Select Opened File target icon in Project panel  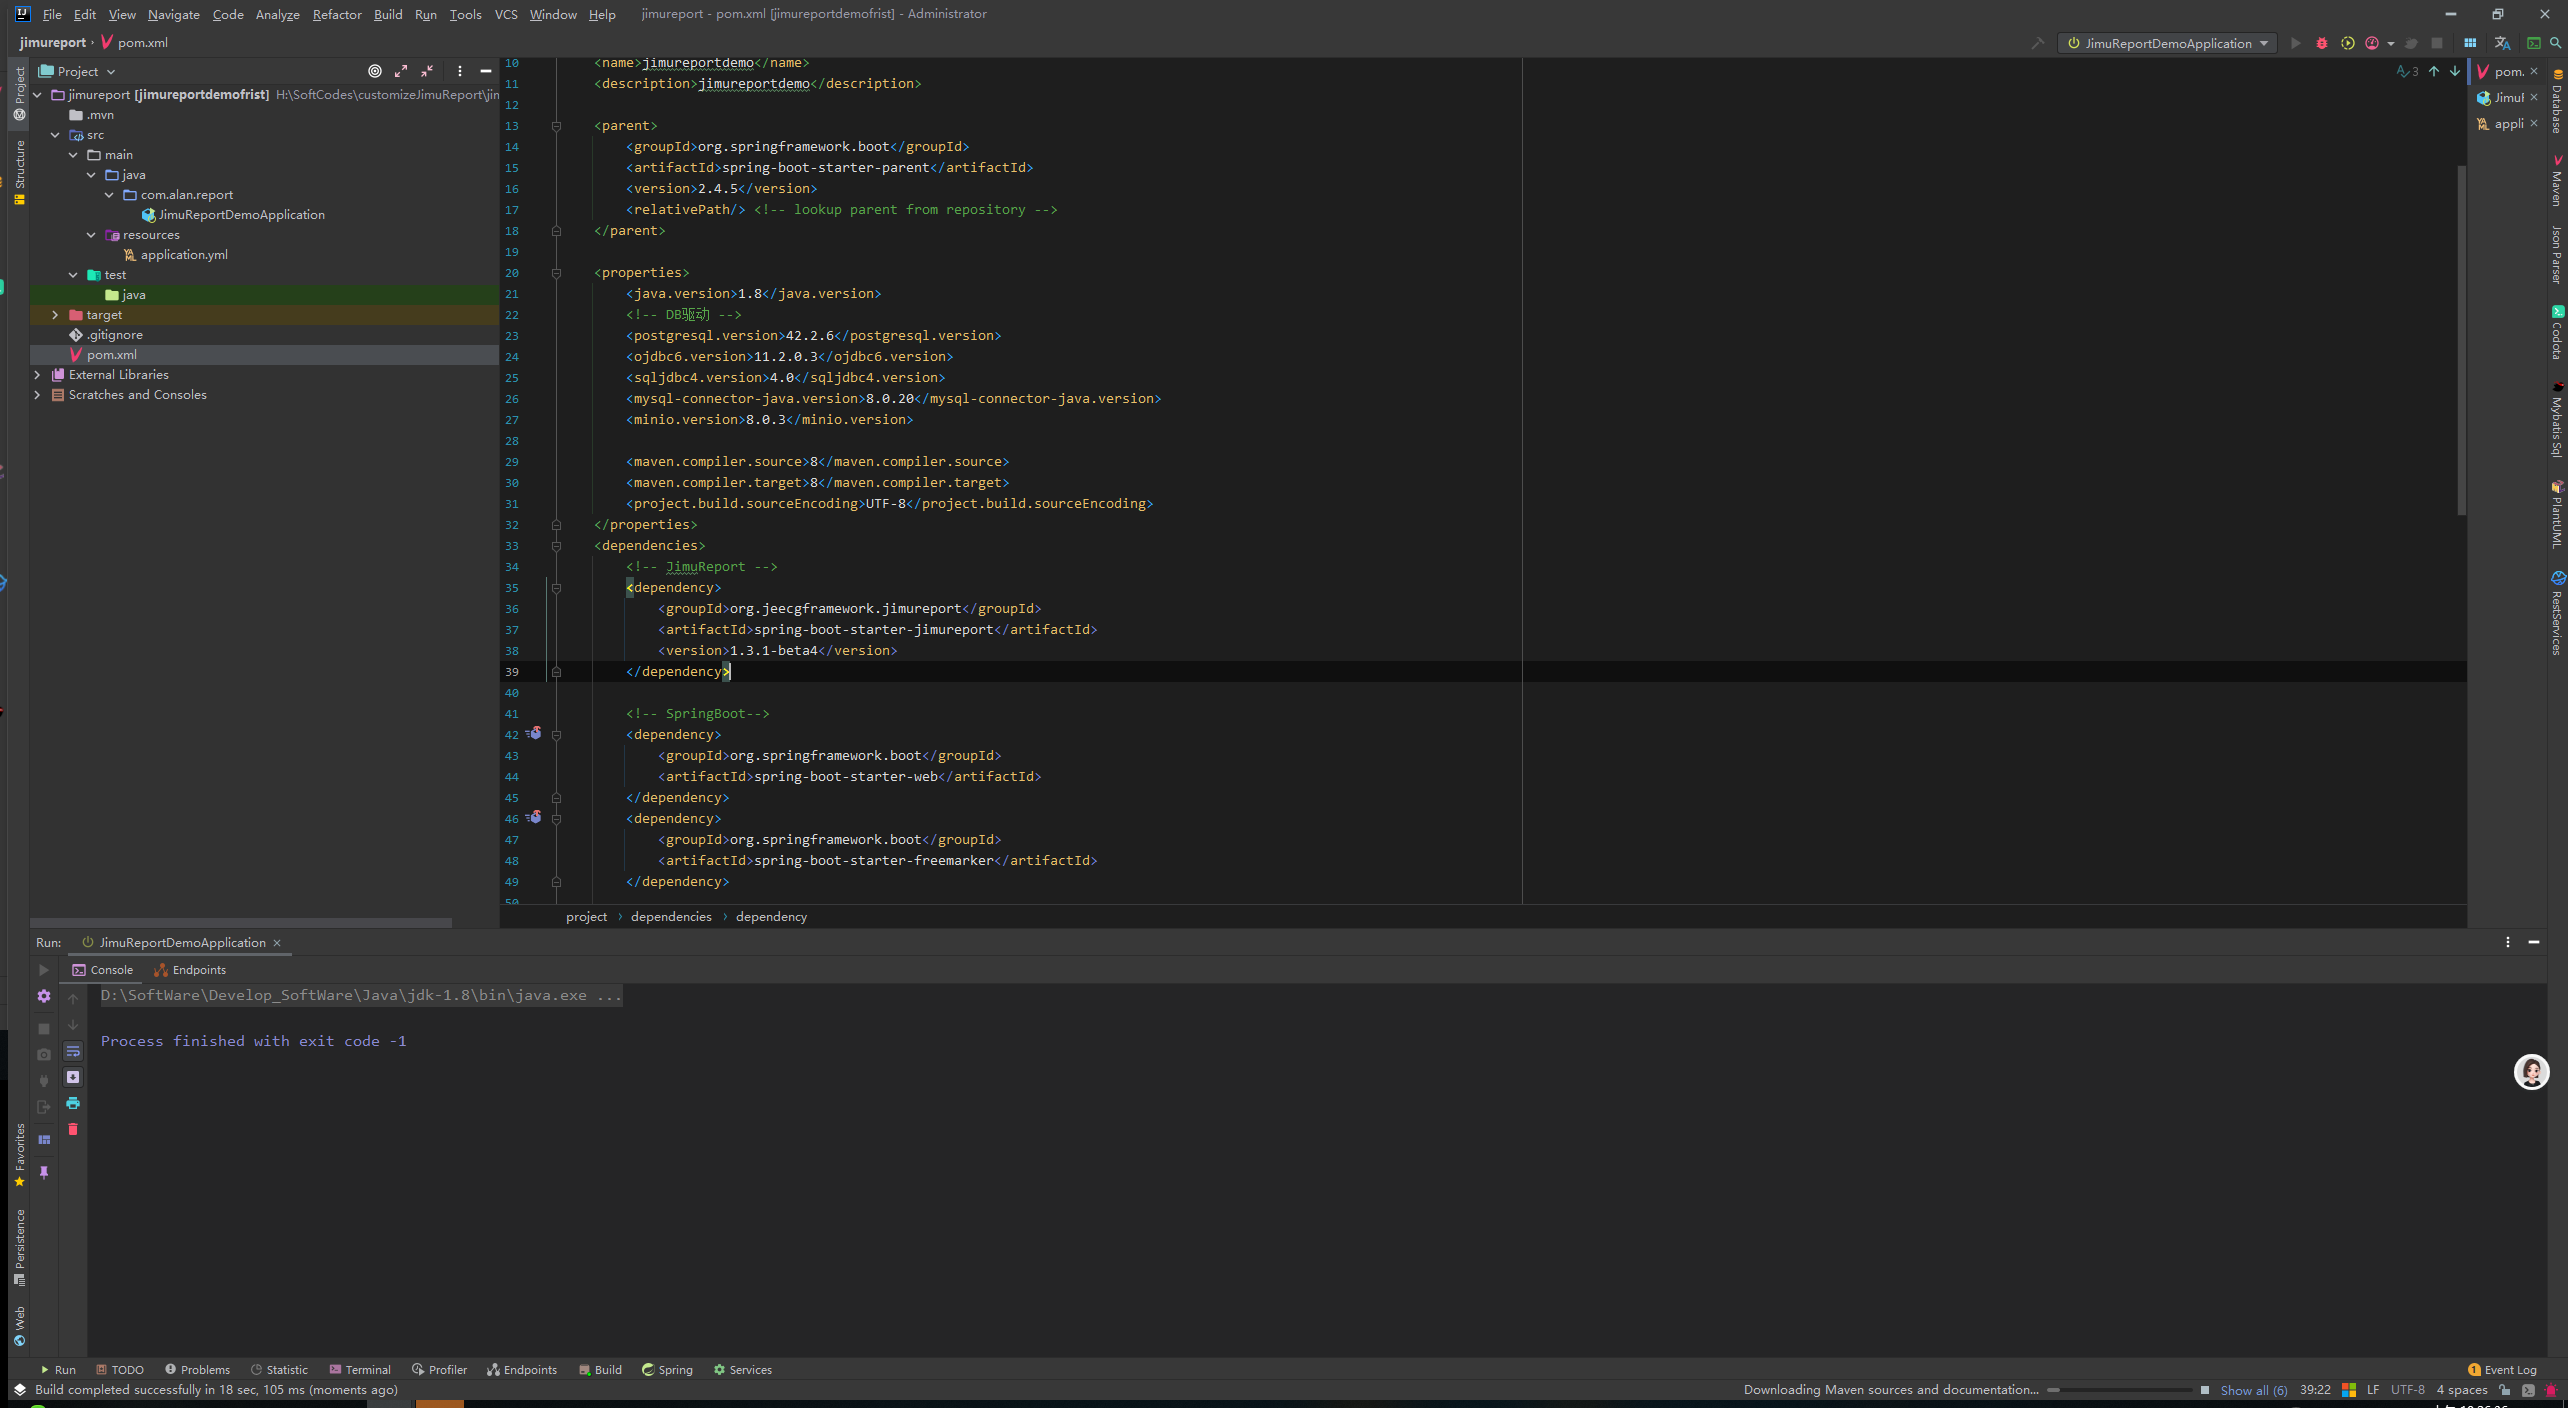375,71
